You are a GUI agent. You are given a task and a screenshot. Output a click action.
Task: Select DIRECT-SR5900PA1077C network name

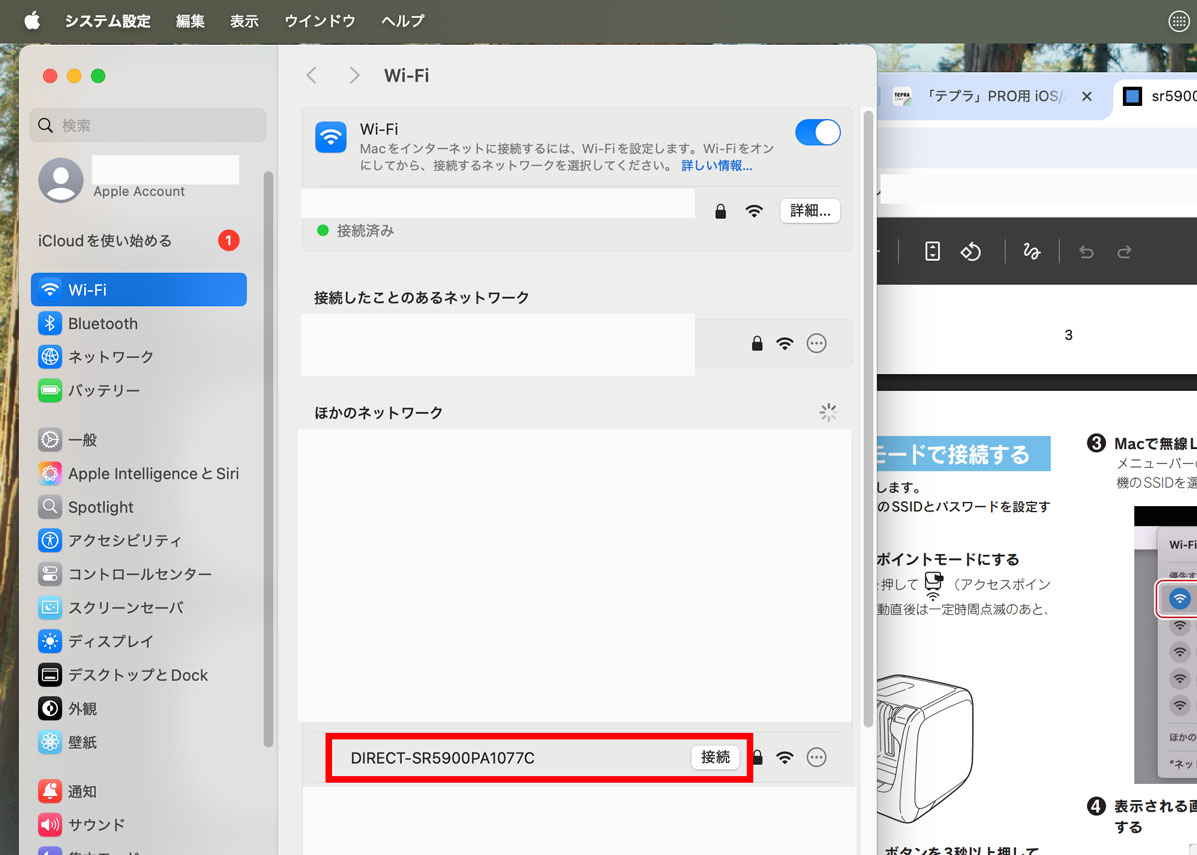(443, 758)
